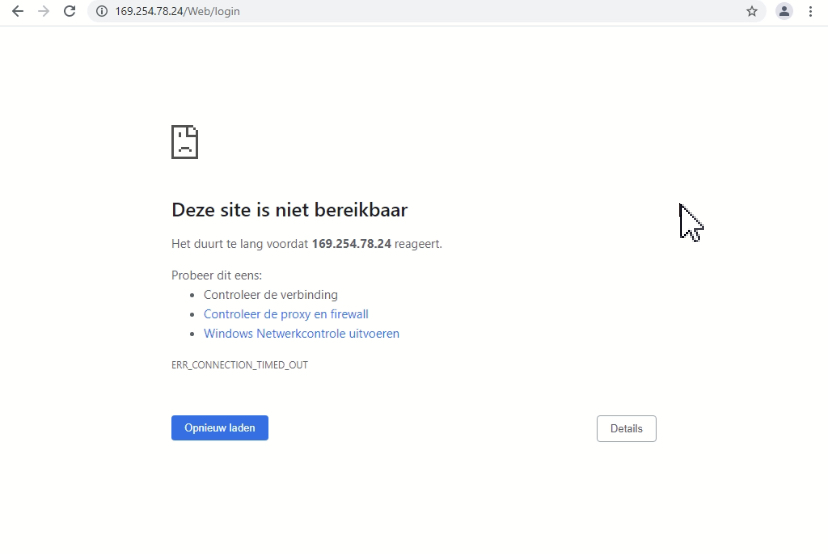Click the bold 169.254.78.24 in the message
This screenshot has height=554, width=828.
click(351, 244)
